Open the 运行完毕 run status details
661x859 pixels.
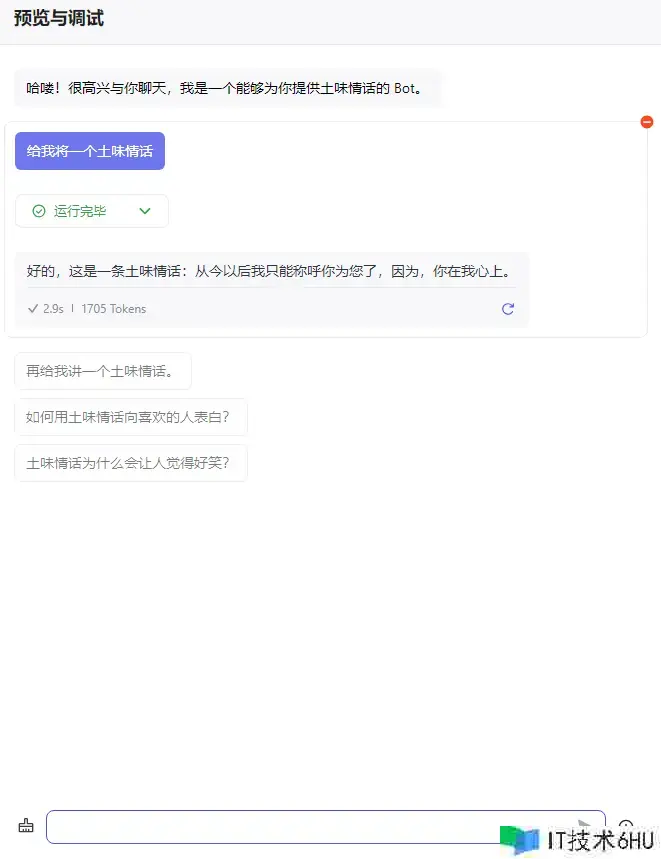click(x=80, y=211)
